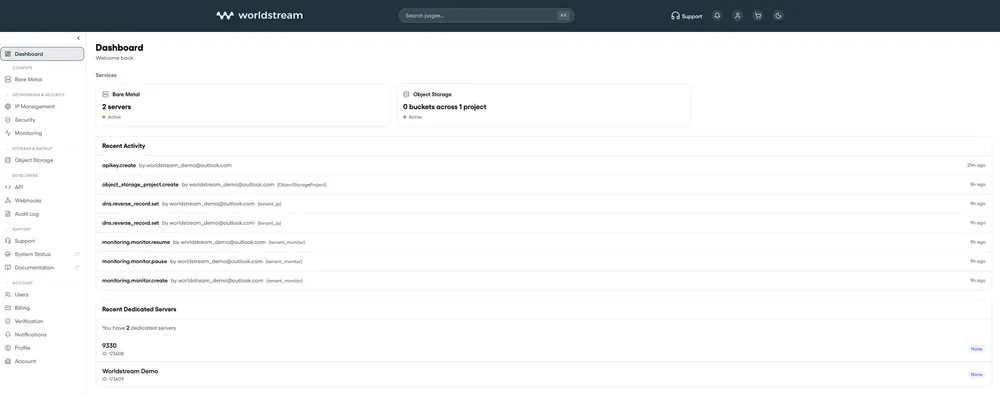Select the monitoring.monitor.pause activity entry

[543, 261]
